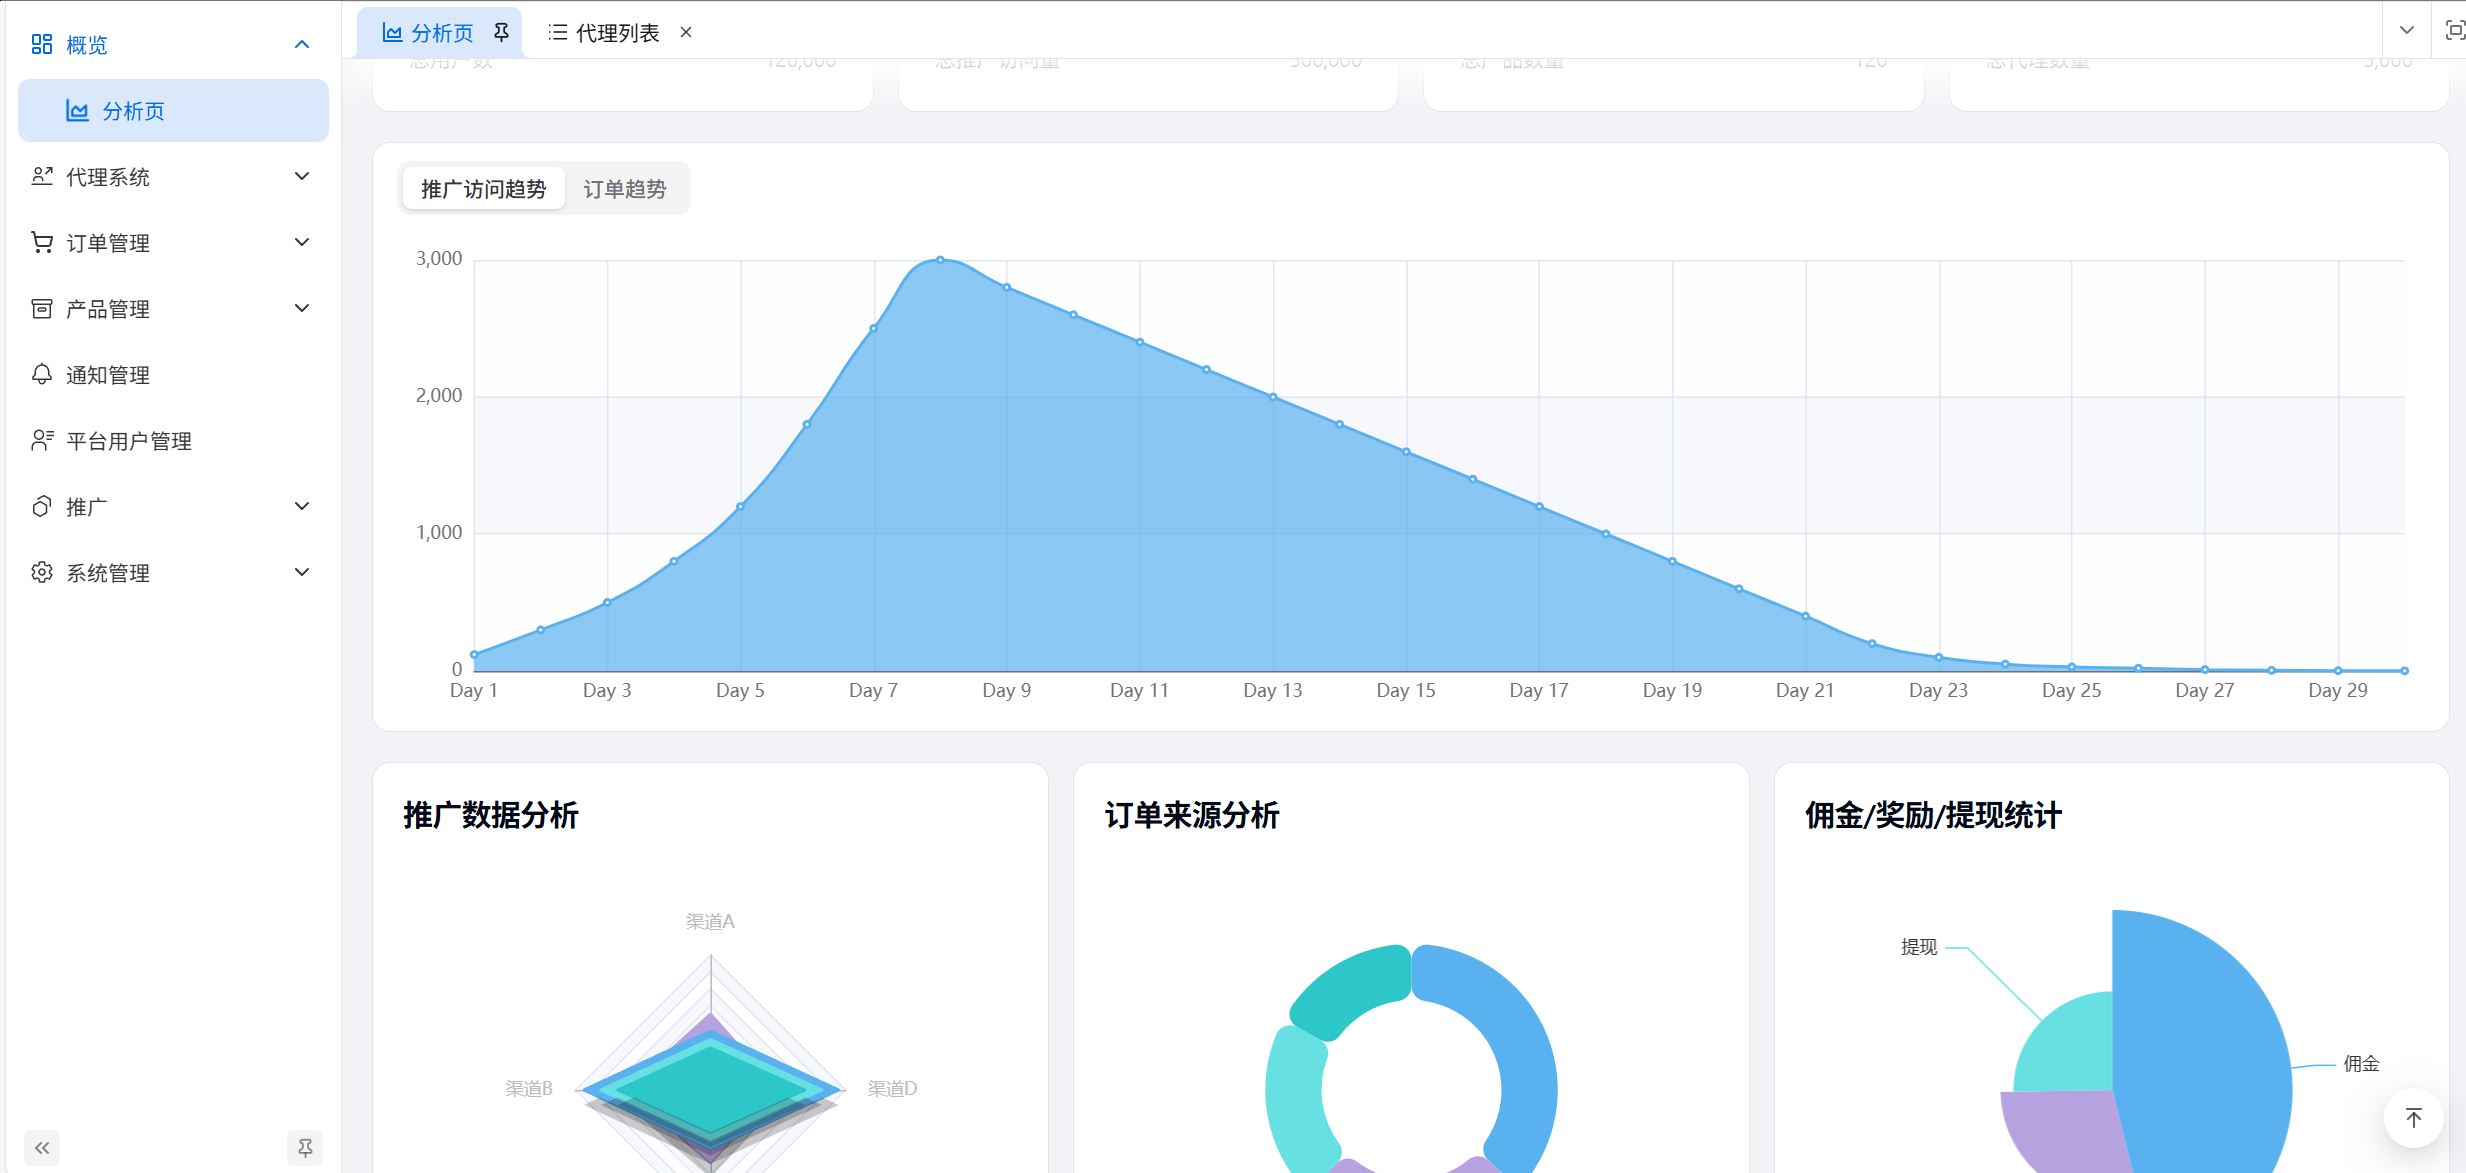Click the back-to-top button
The height and width of the screenshot is (1173, 2466).
click(2414, 1118)
